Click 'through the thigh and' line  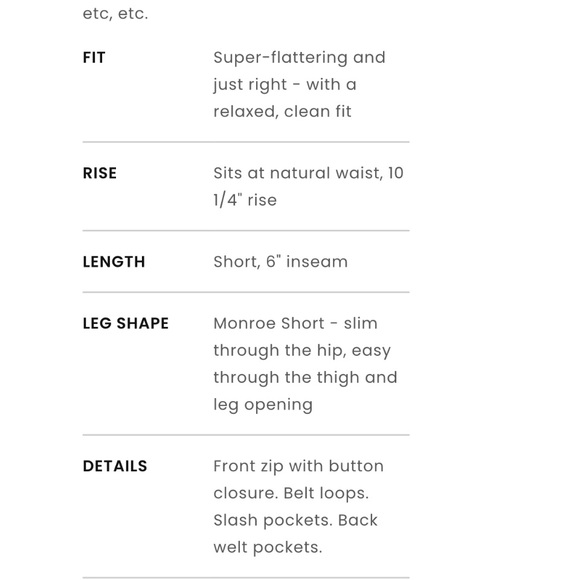[305, 378]
